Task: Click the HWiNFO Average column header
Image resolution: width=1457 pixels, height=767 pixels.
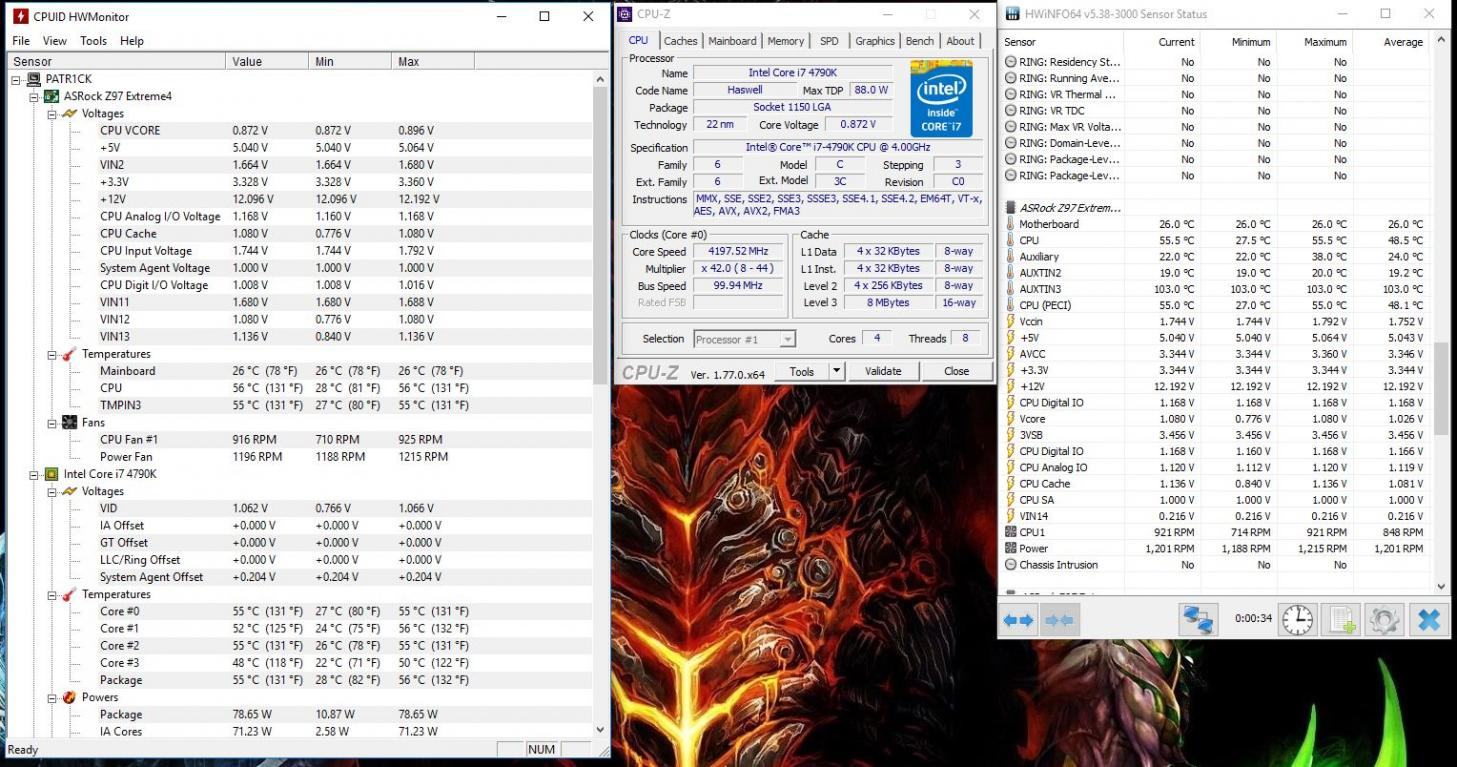Action: pos(1390,42)
